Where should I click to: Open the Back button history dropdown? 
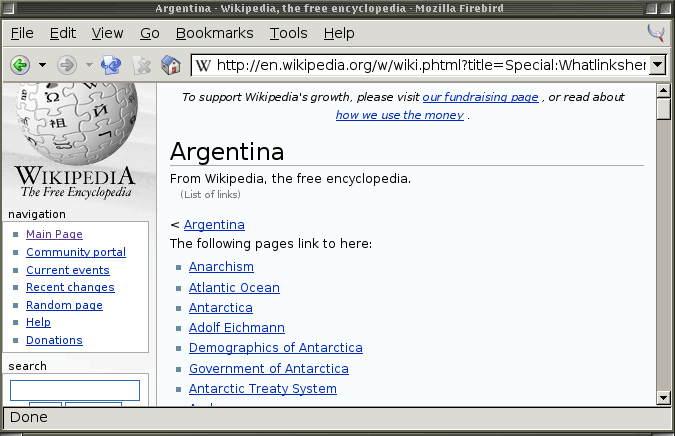[42, 66]
